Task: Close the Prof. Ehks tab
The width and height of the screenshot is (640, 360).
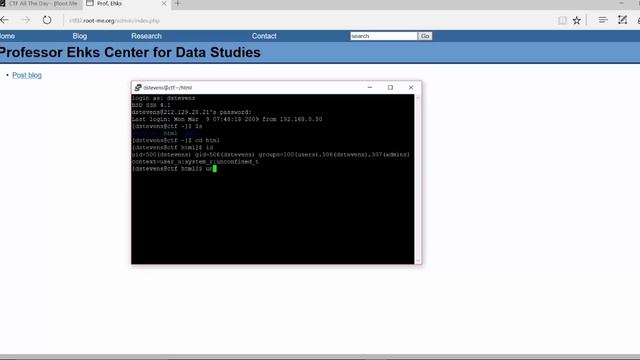Action: [164, 3]
